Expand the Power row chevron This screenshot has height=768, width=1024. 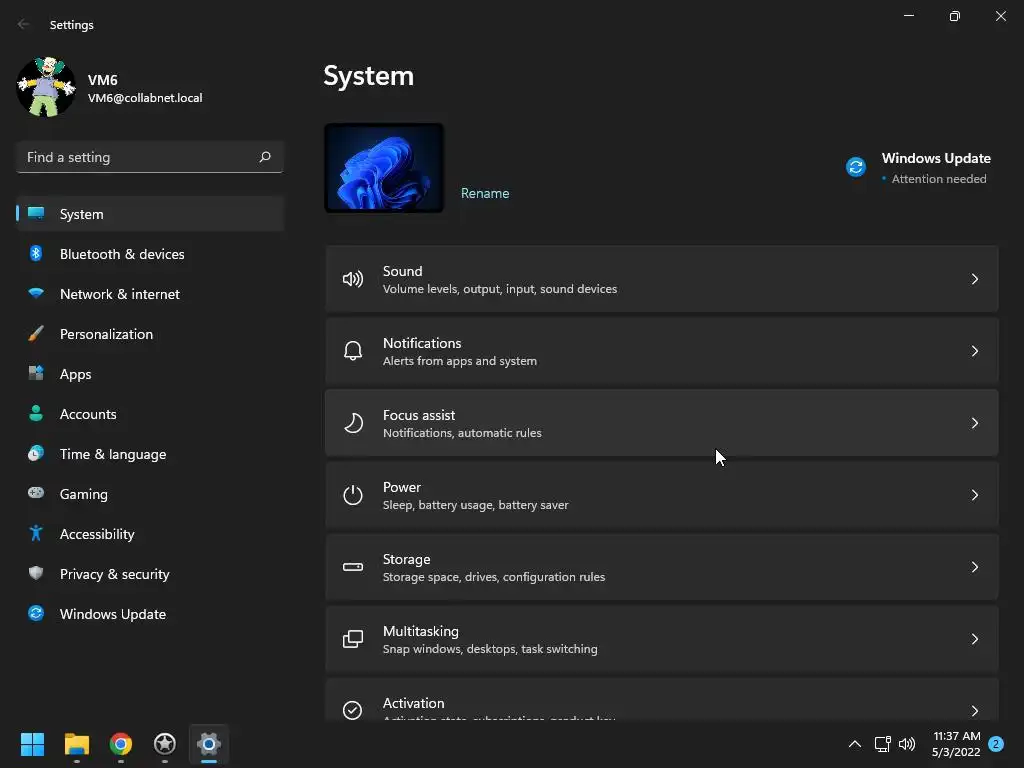[x=974, y=495]
